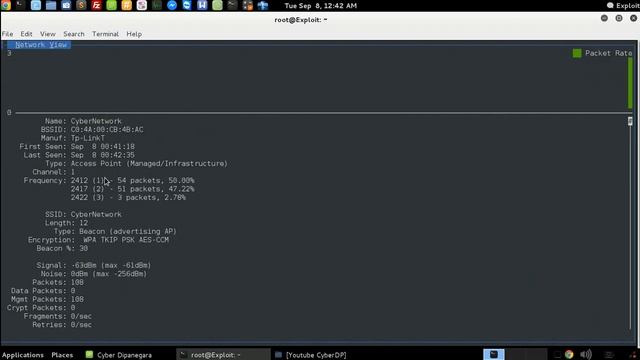640x360 pixels.
Task: Switch to the Cyber Dipanegara taskbar window
Action: [x=119, y=355]
